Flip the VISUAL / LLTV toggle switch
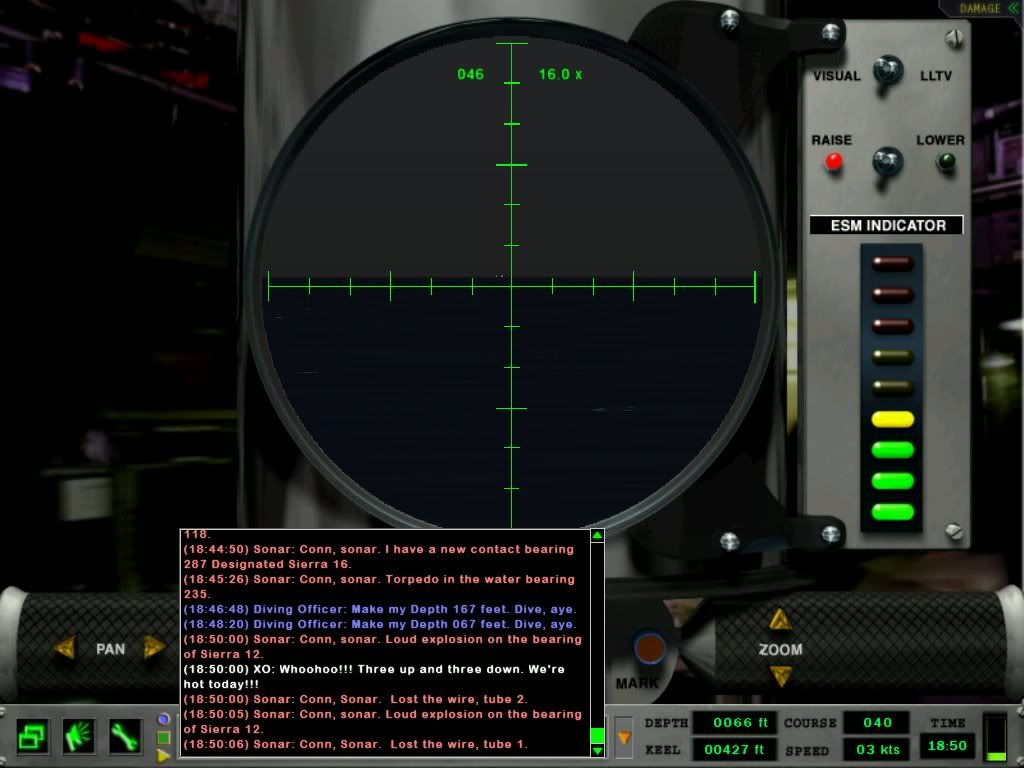 [888, 73]
